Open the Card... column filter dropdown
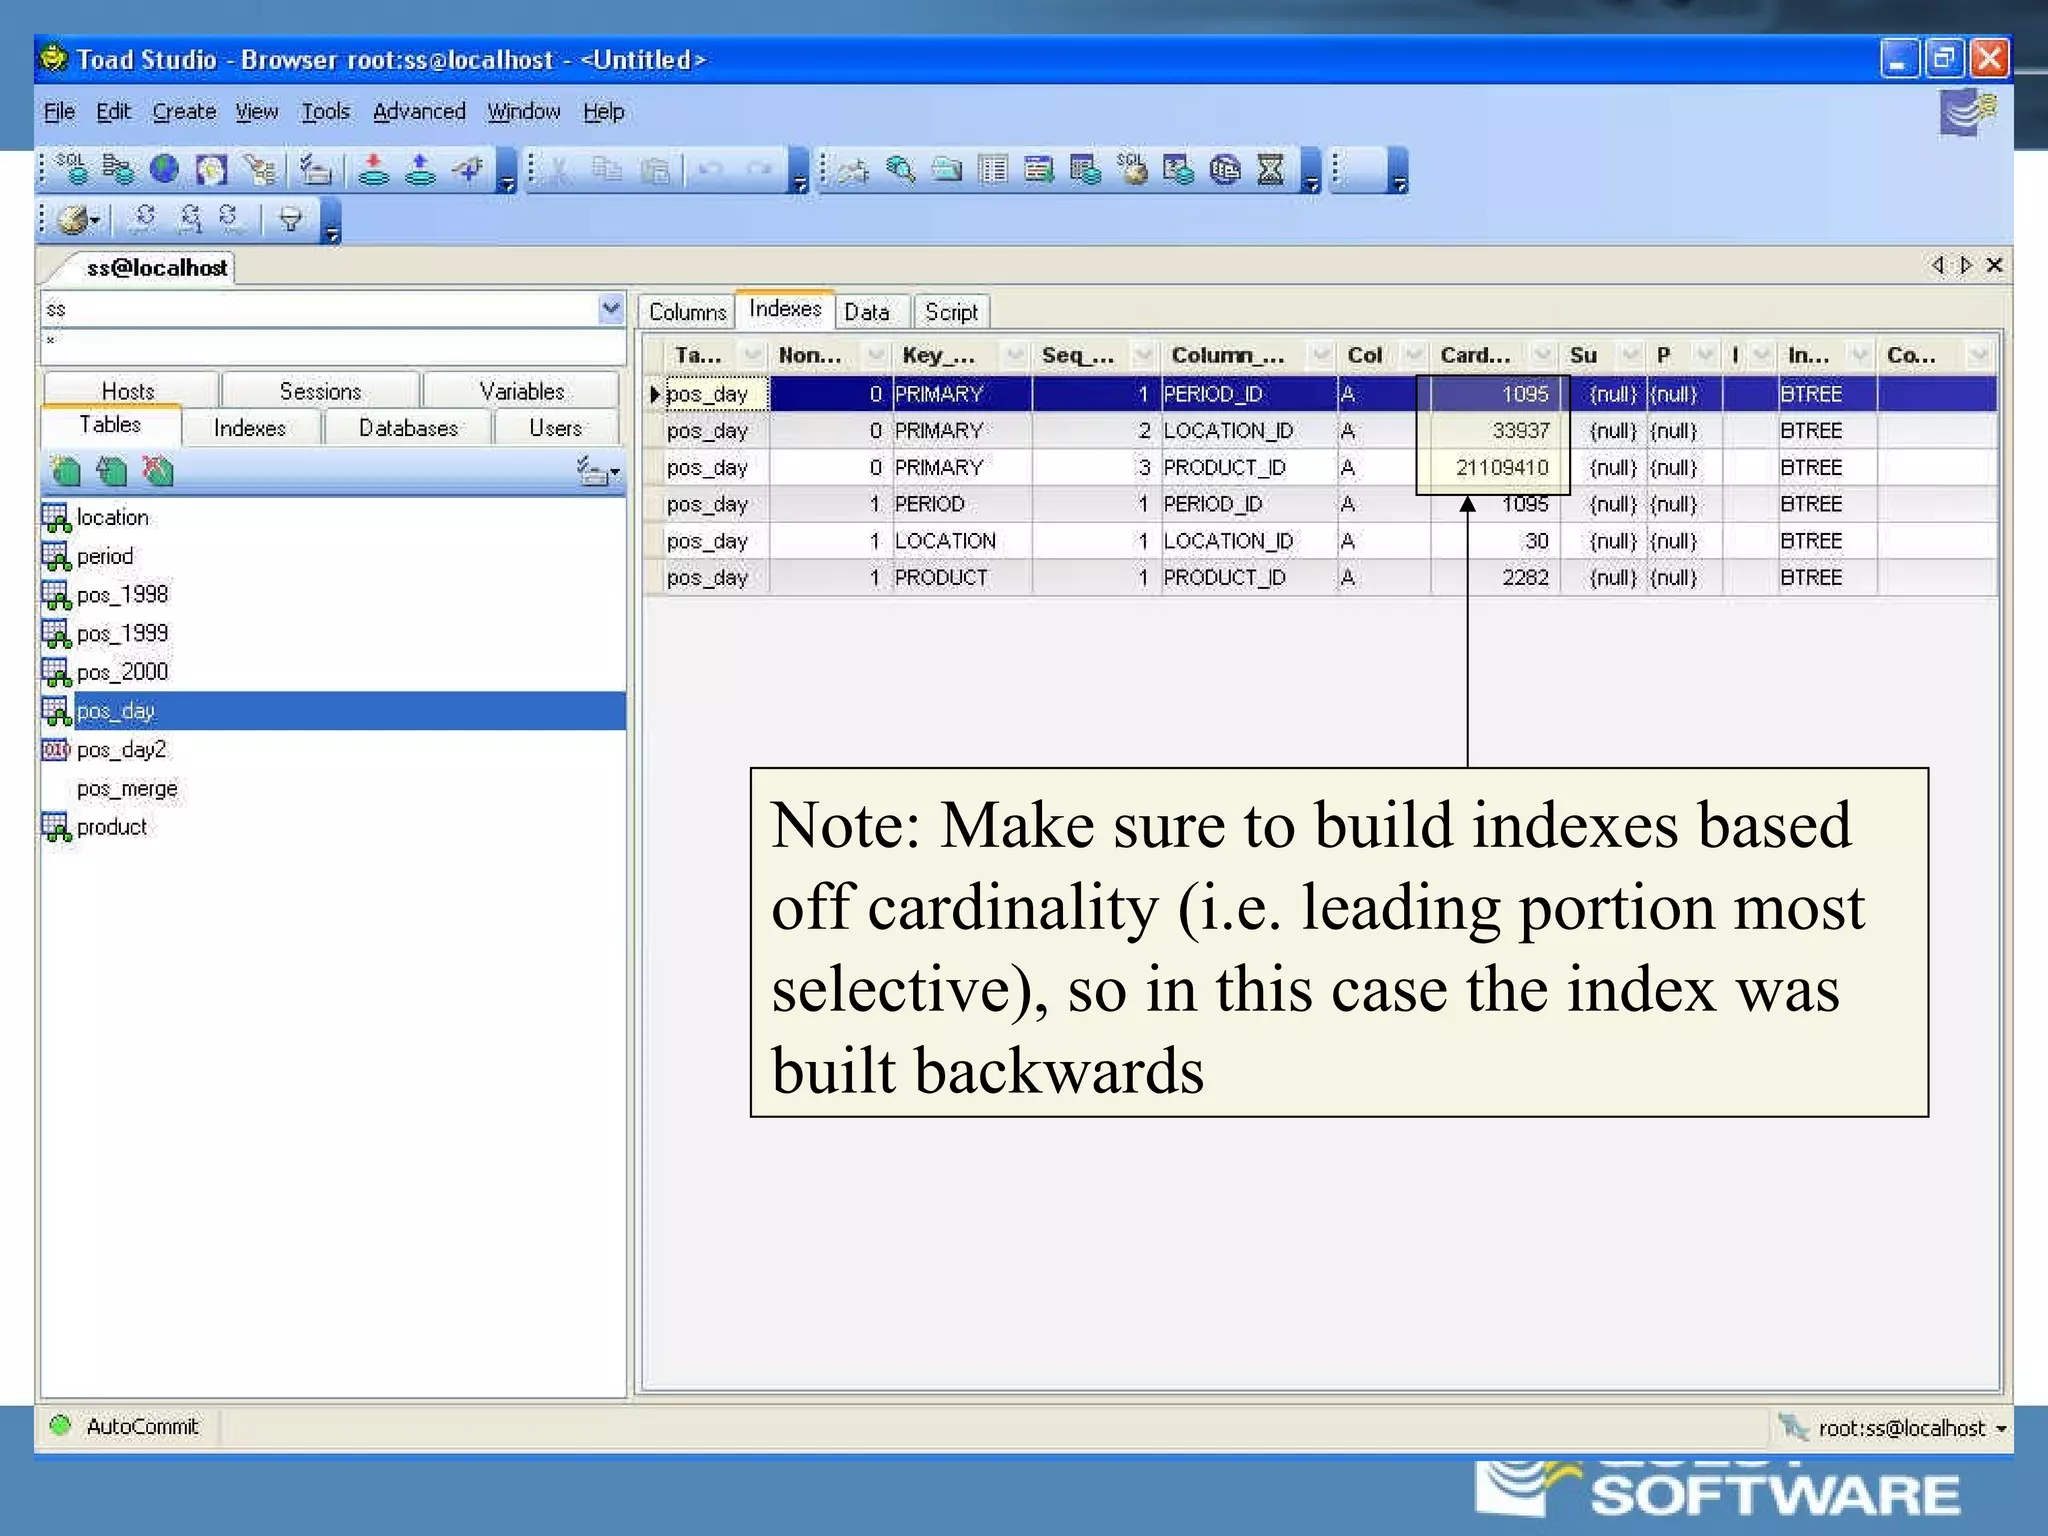Image resolution: width=2048 pixels, height=1536 pixels. click(1541, 355)
